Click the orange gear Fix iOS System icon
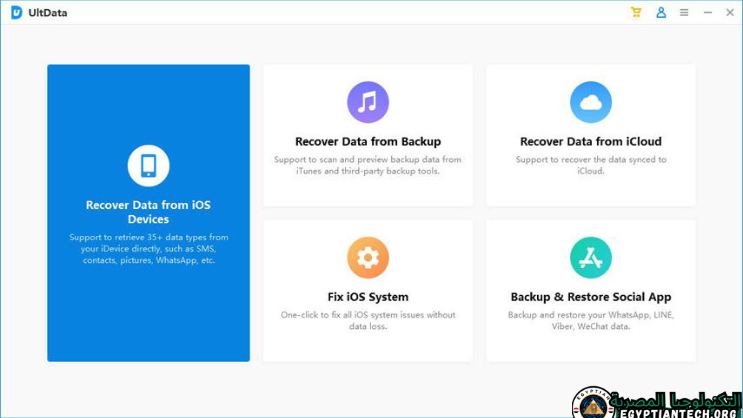 pos(367,258)
